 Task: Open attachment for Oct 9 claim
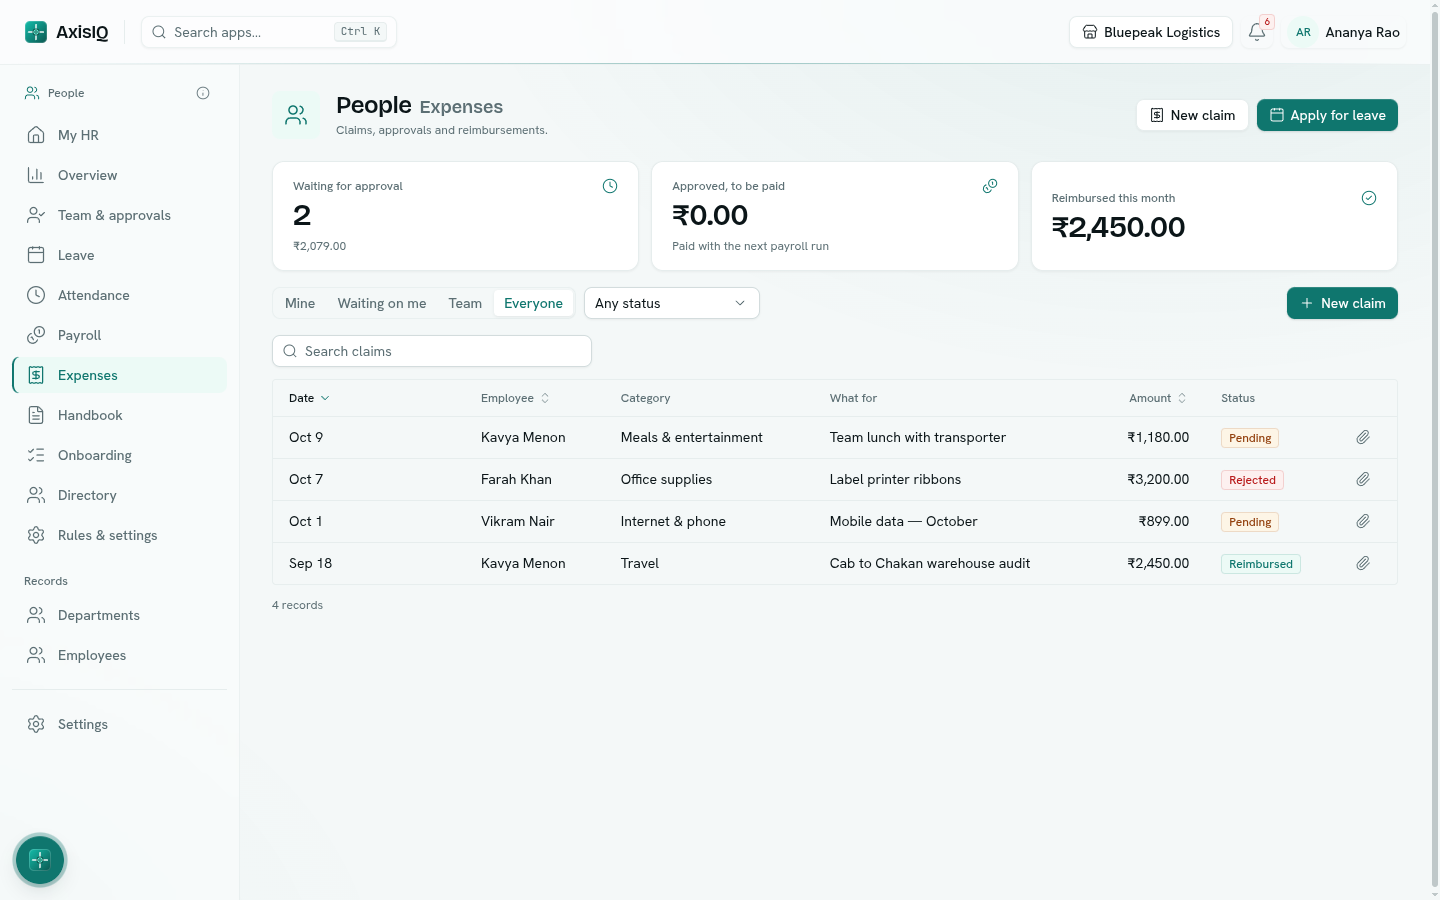[x=1363, y=437]
